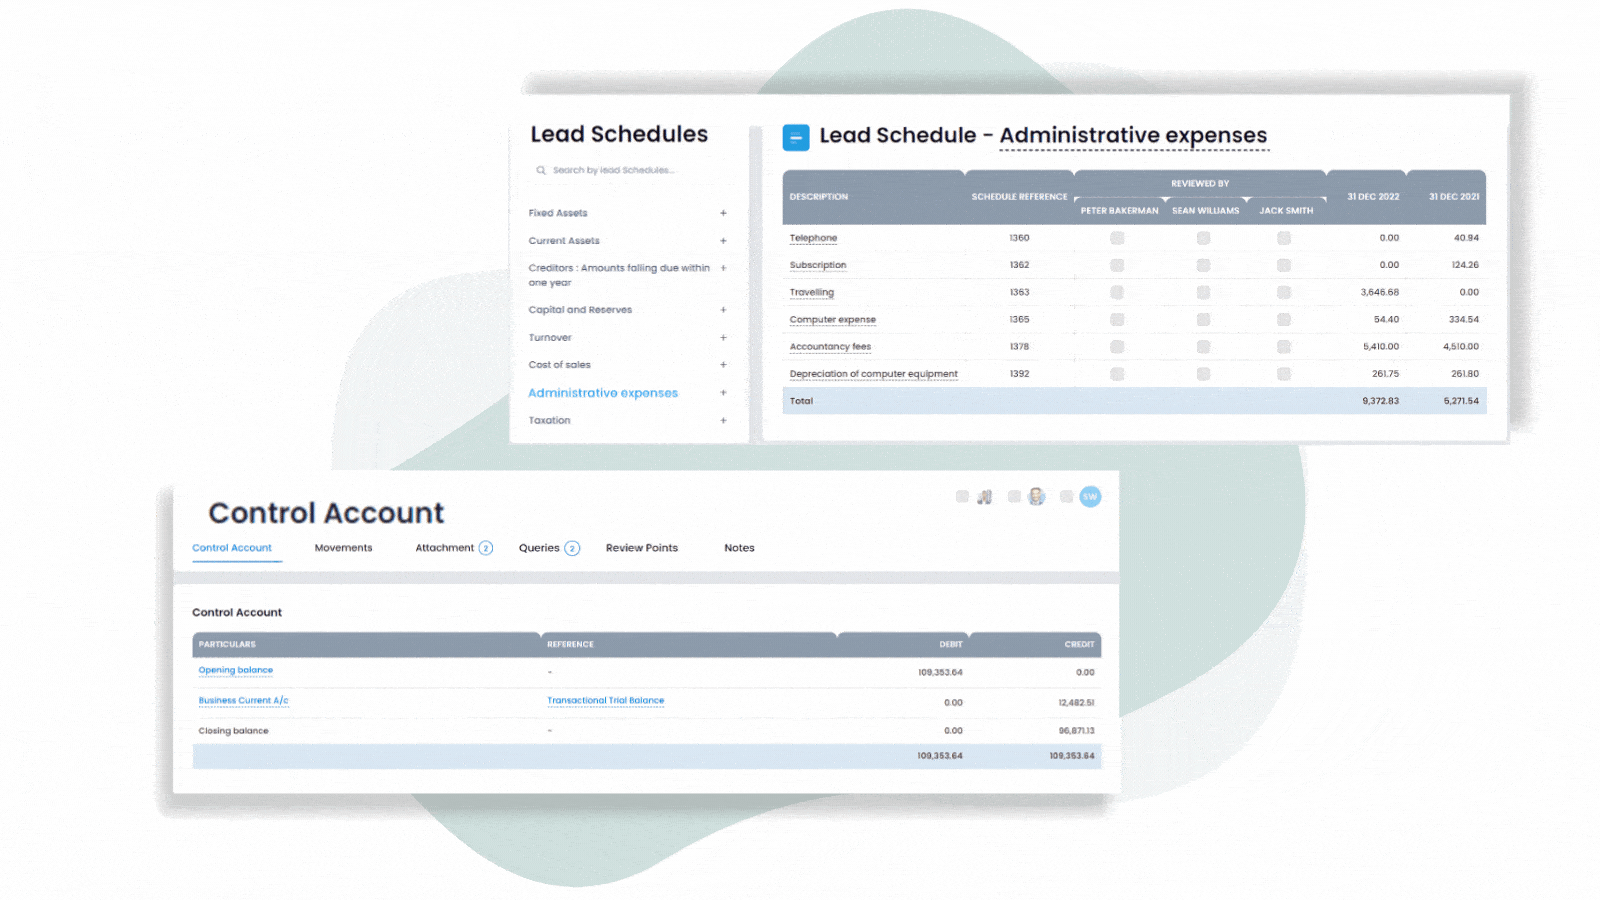Screen dimensions: 1600x900
Task: Open the Depreciation of computer equipment row
Action: [x=873, y=374]
